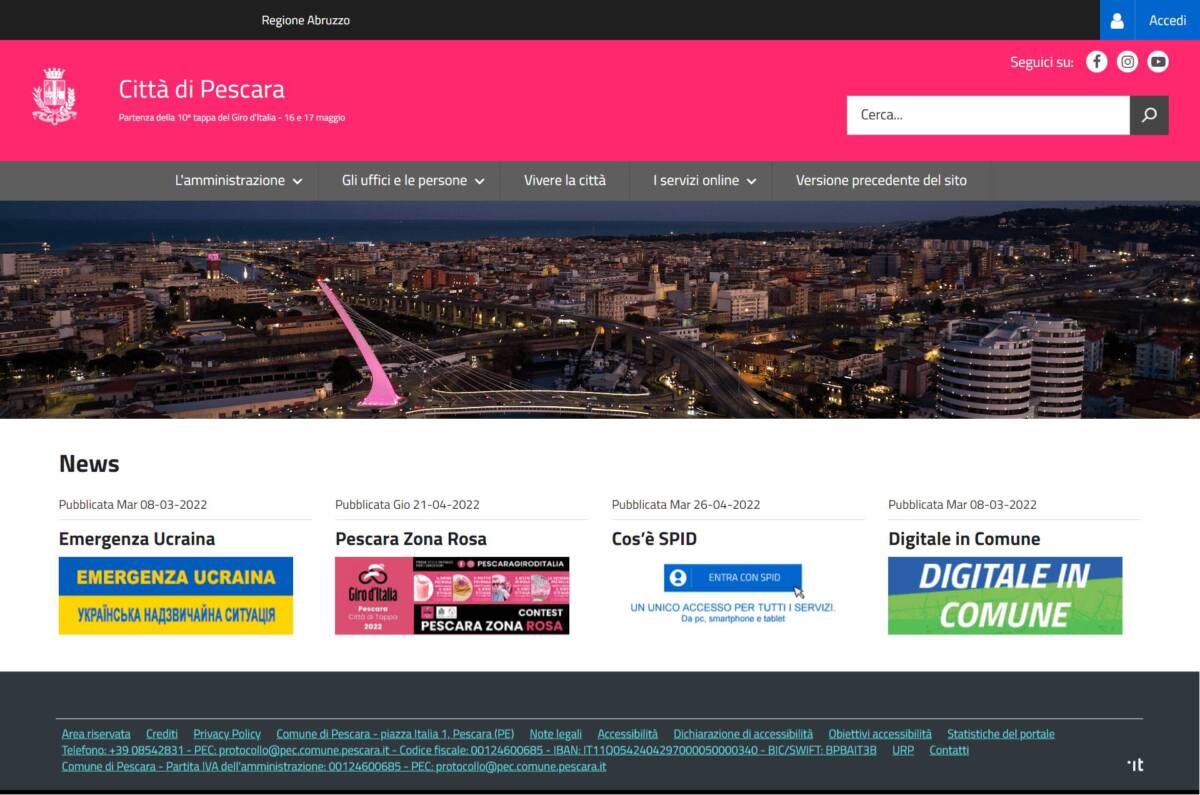Open Obiettivi accessibilità footer link
This screenshot has width=1200, height=795.
pos(880,734)
